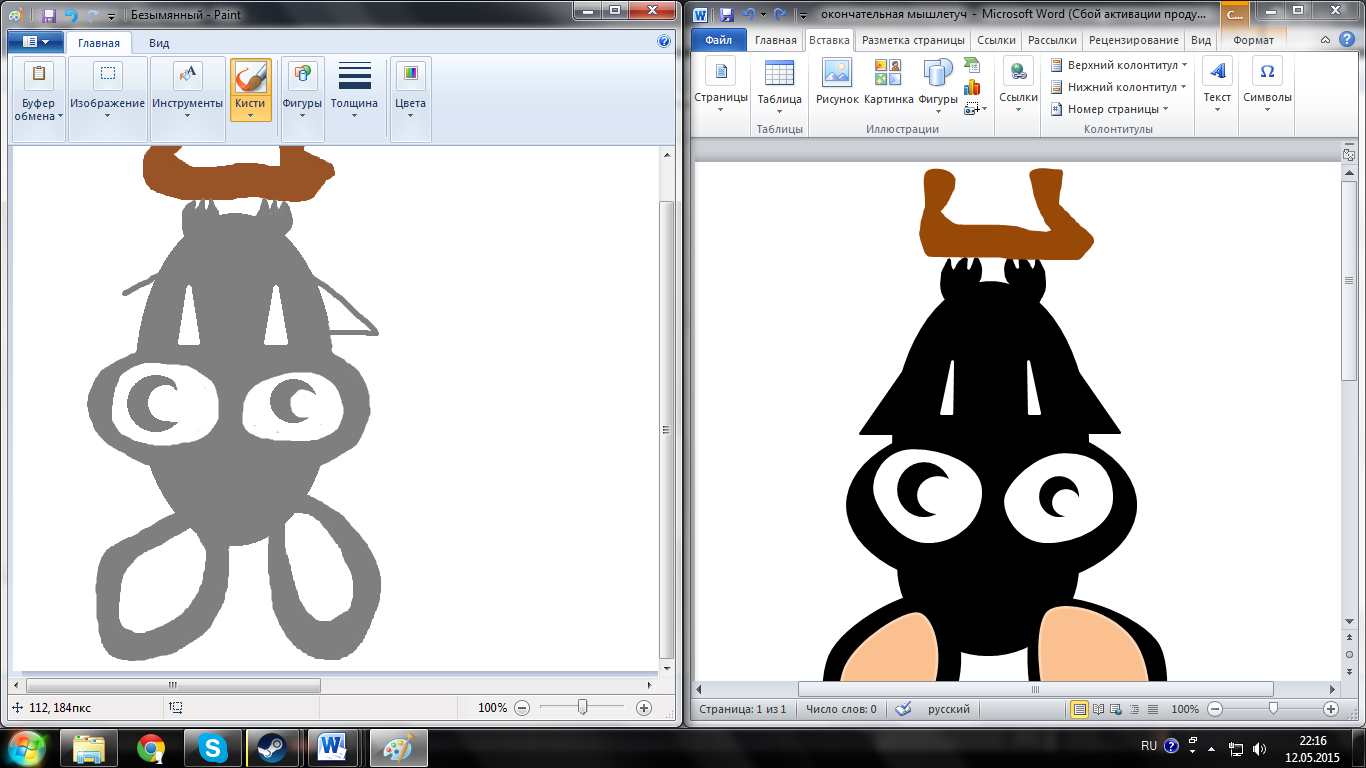
Task: Switch to Ссылки tab in Word
Action: 996,40
